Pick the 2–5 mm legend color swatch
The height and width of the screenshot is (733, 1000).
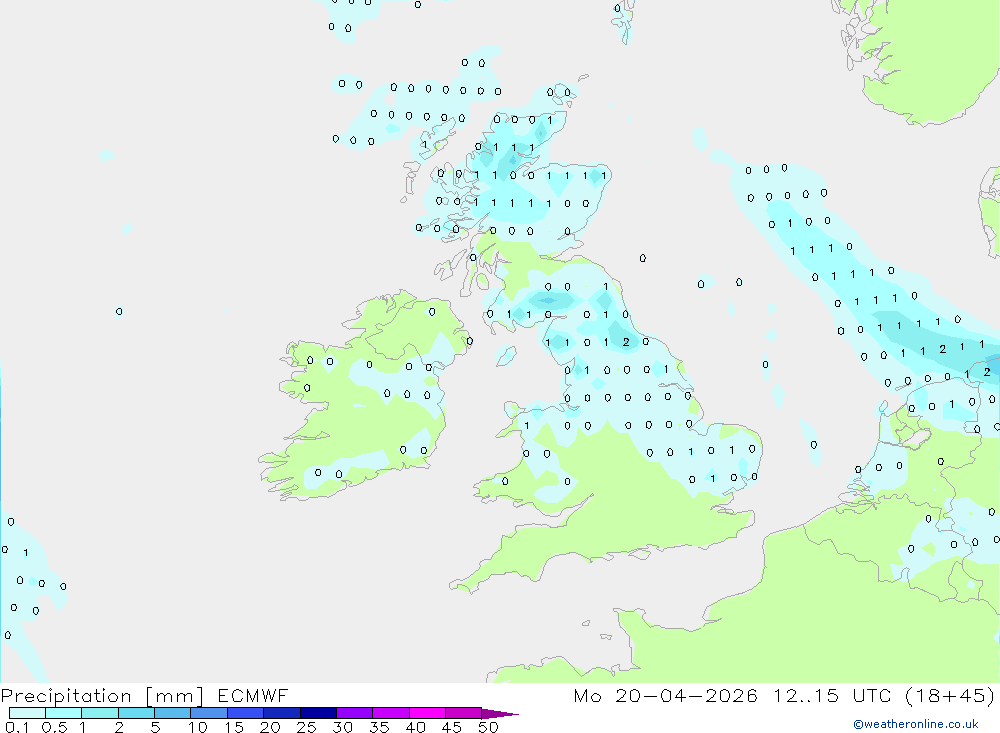click(x=136, y=713)
